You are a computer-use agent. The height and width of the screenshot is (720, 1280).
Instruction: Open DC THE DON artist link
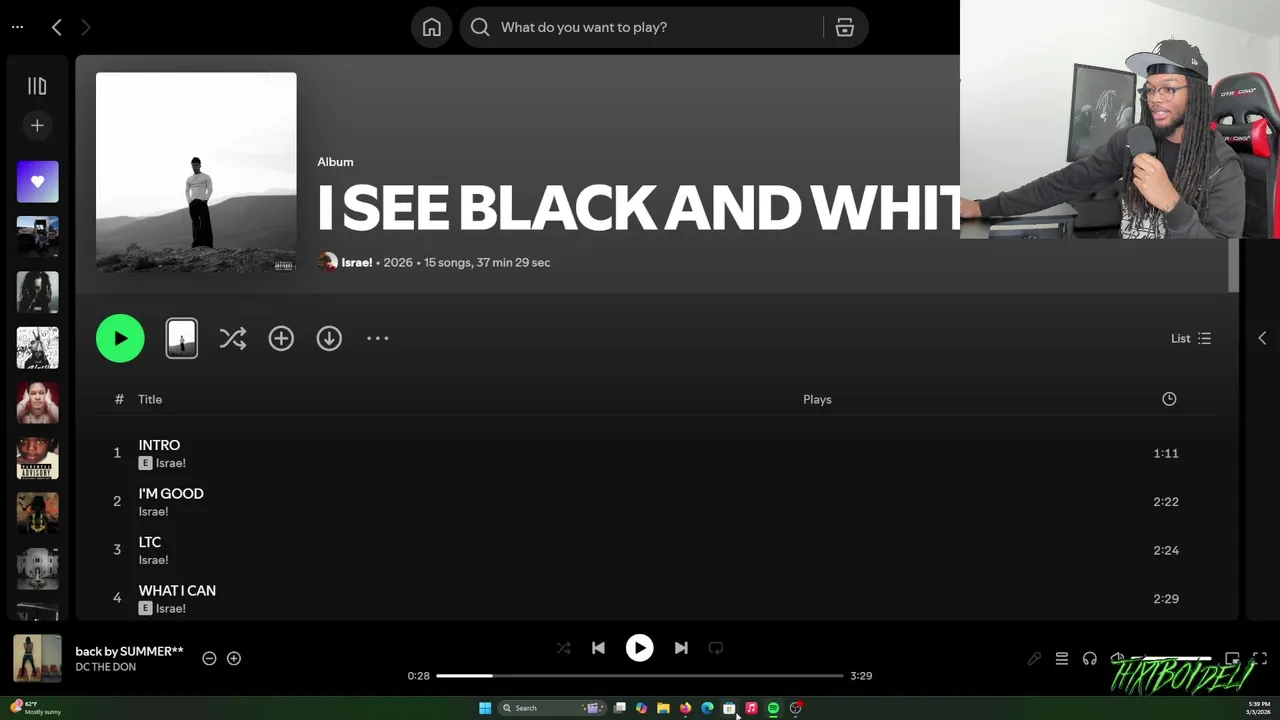click(x=105, y=667)
